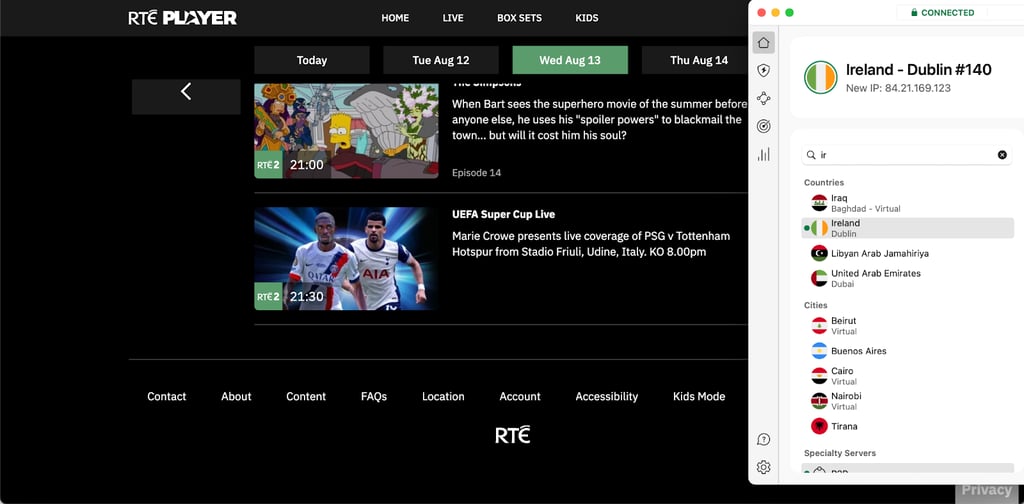Open The Simpsons episode thumbnail
This screenshot has height=504, width=1024.
coord(346,131)
